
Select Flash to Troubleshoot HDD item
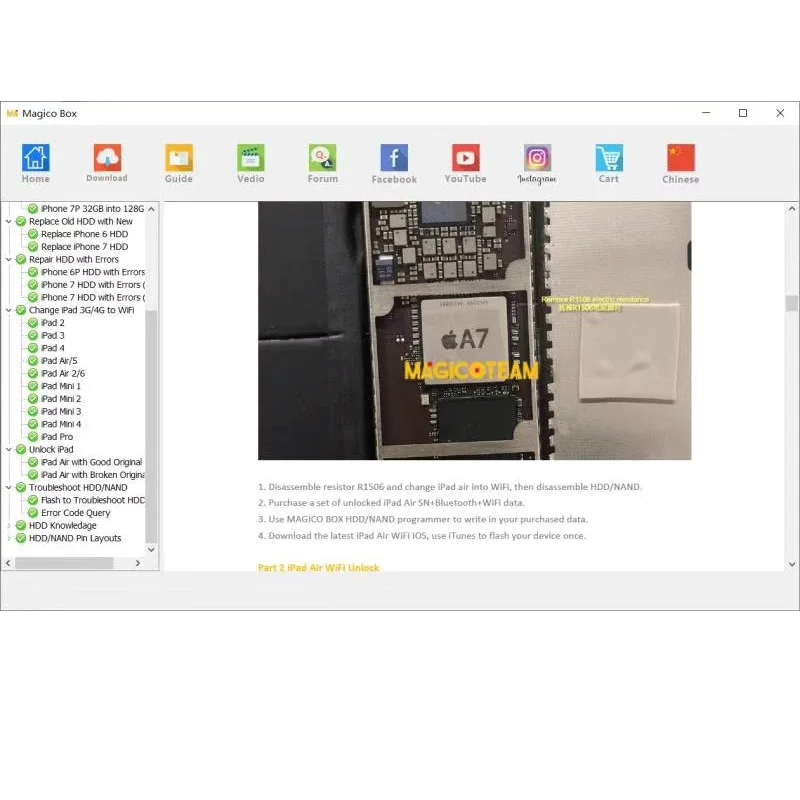[93, 501]
